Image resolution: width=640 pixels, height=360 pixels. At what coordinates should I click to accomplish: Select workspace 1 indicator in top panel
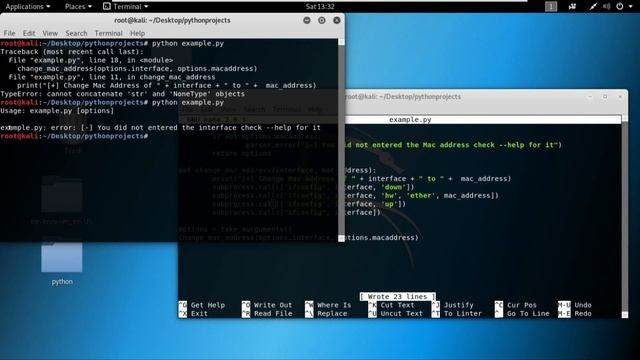click(x=551, y=7)
